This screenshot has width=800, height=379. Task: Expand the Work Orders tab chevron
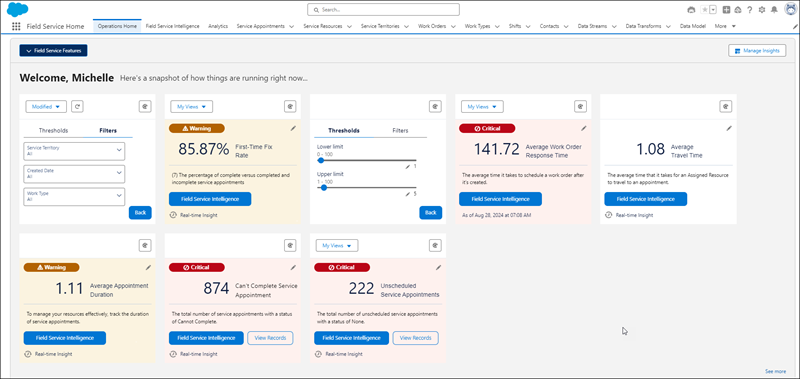(x=453, y=27)
